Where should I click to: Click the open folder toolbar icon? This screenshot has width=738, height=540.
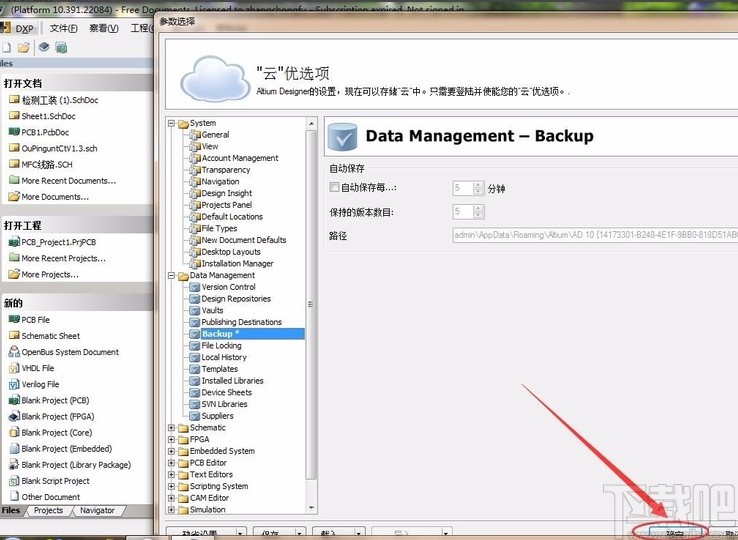tap(24, 48)
